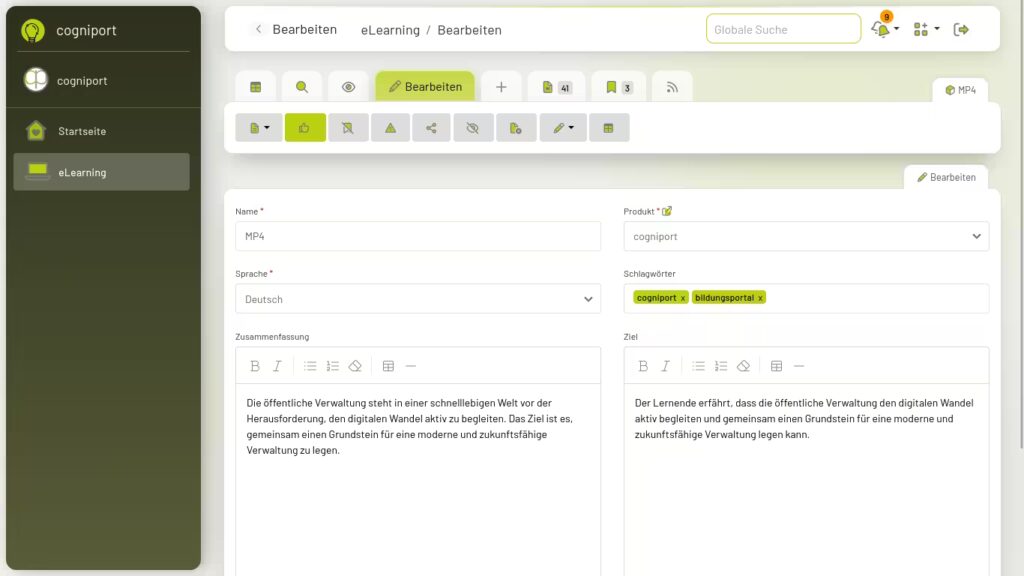This screenshot has width=1024, height=576.
Task: Open the notifications bell menu
Action: click(x=884, y=29)
